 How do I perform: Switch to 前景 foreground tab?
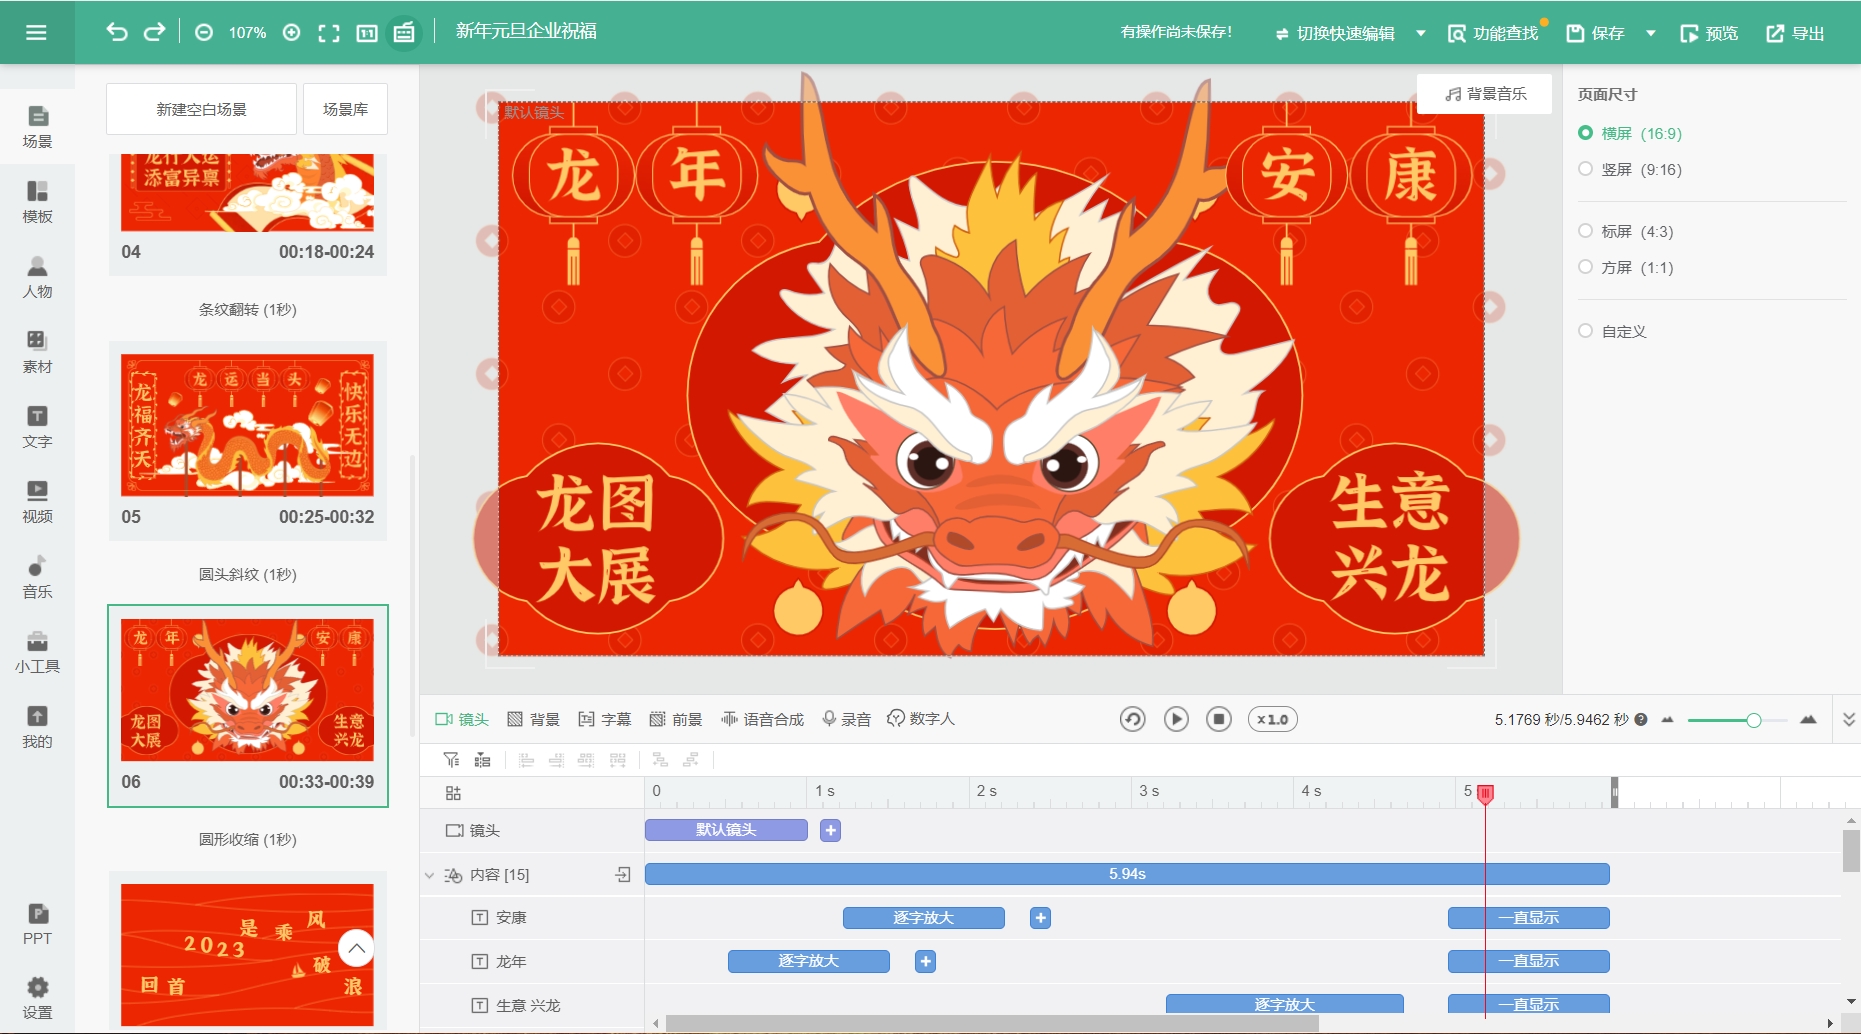coord(676,719)
